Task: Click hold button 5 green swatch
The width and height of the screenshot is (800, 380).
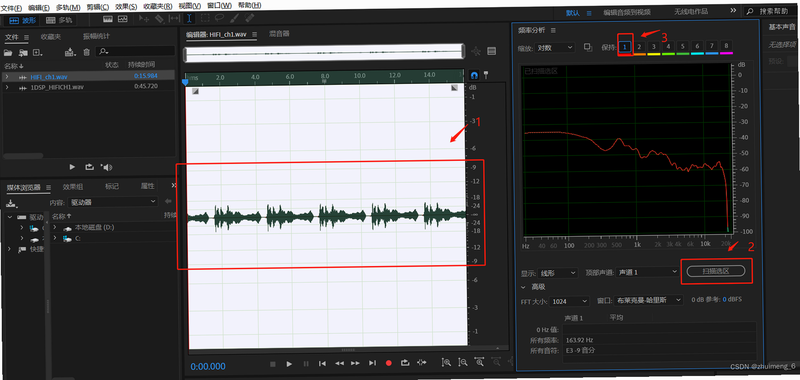Action: (x=683, y=47)
